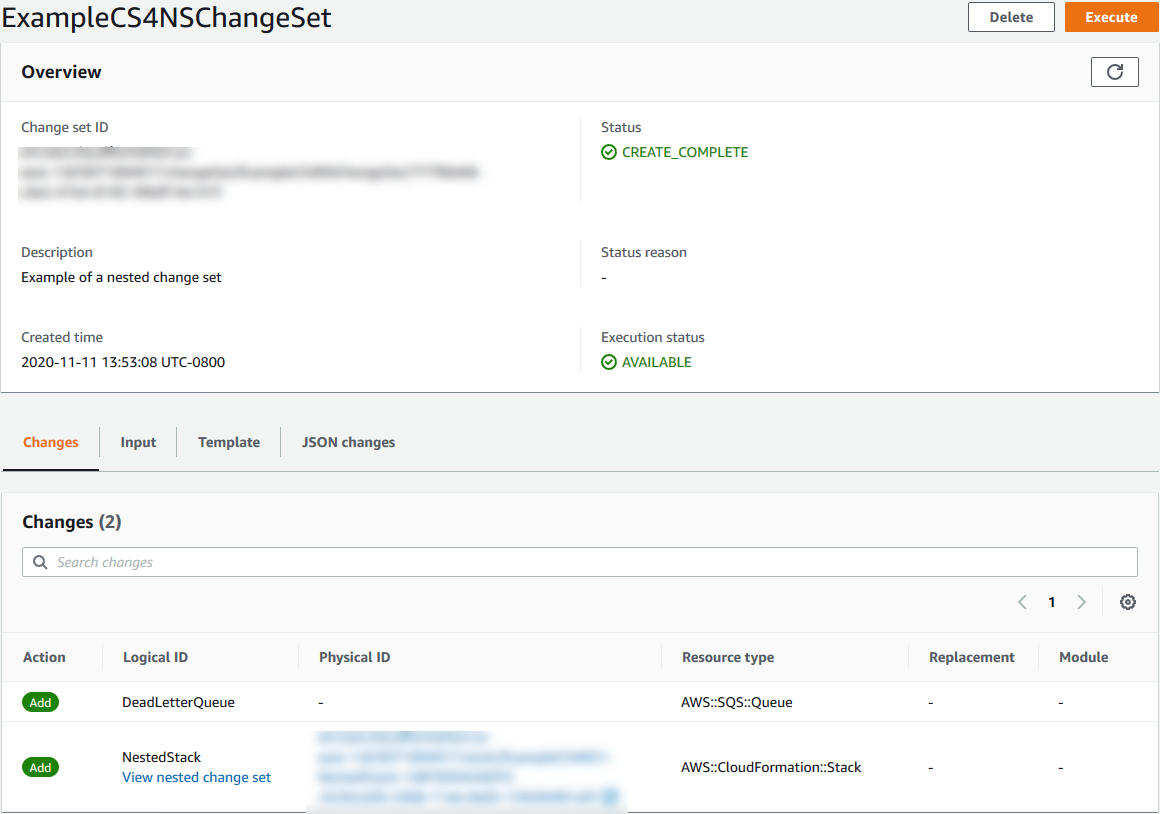
Task: Go to next page of changes
Action: click(1081, 602)
